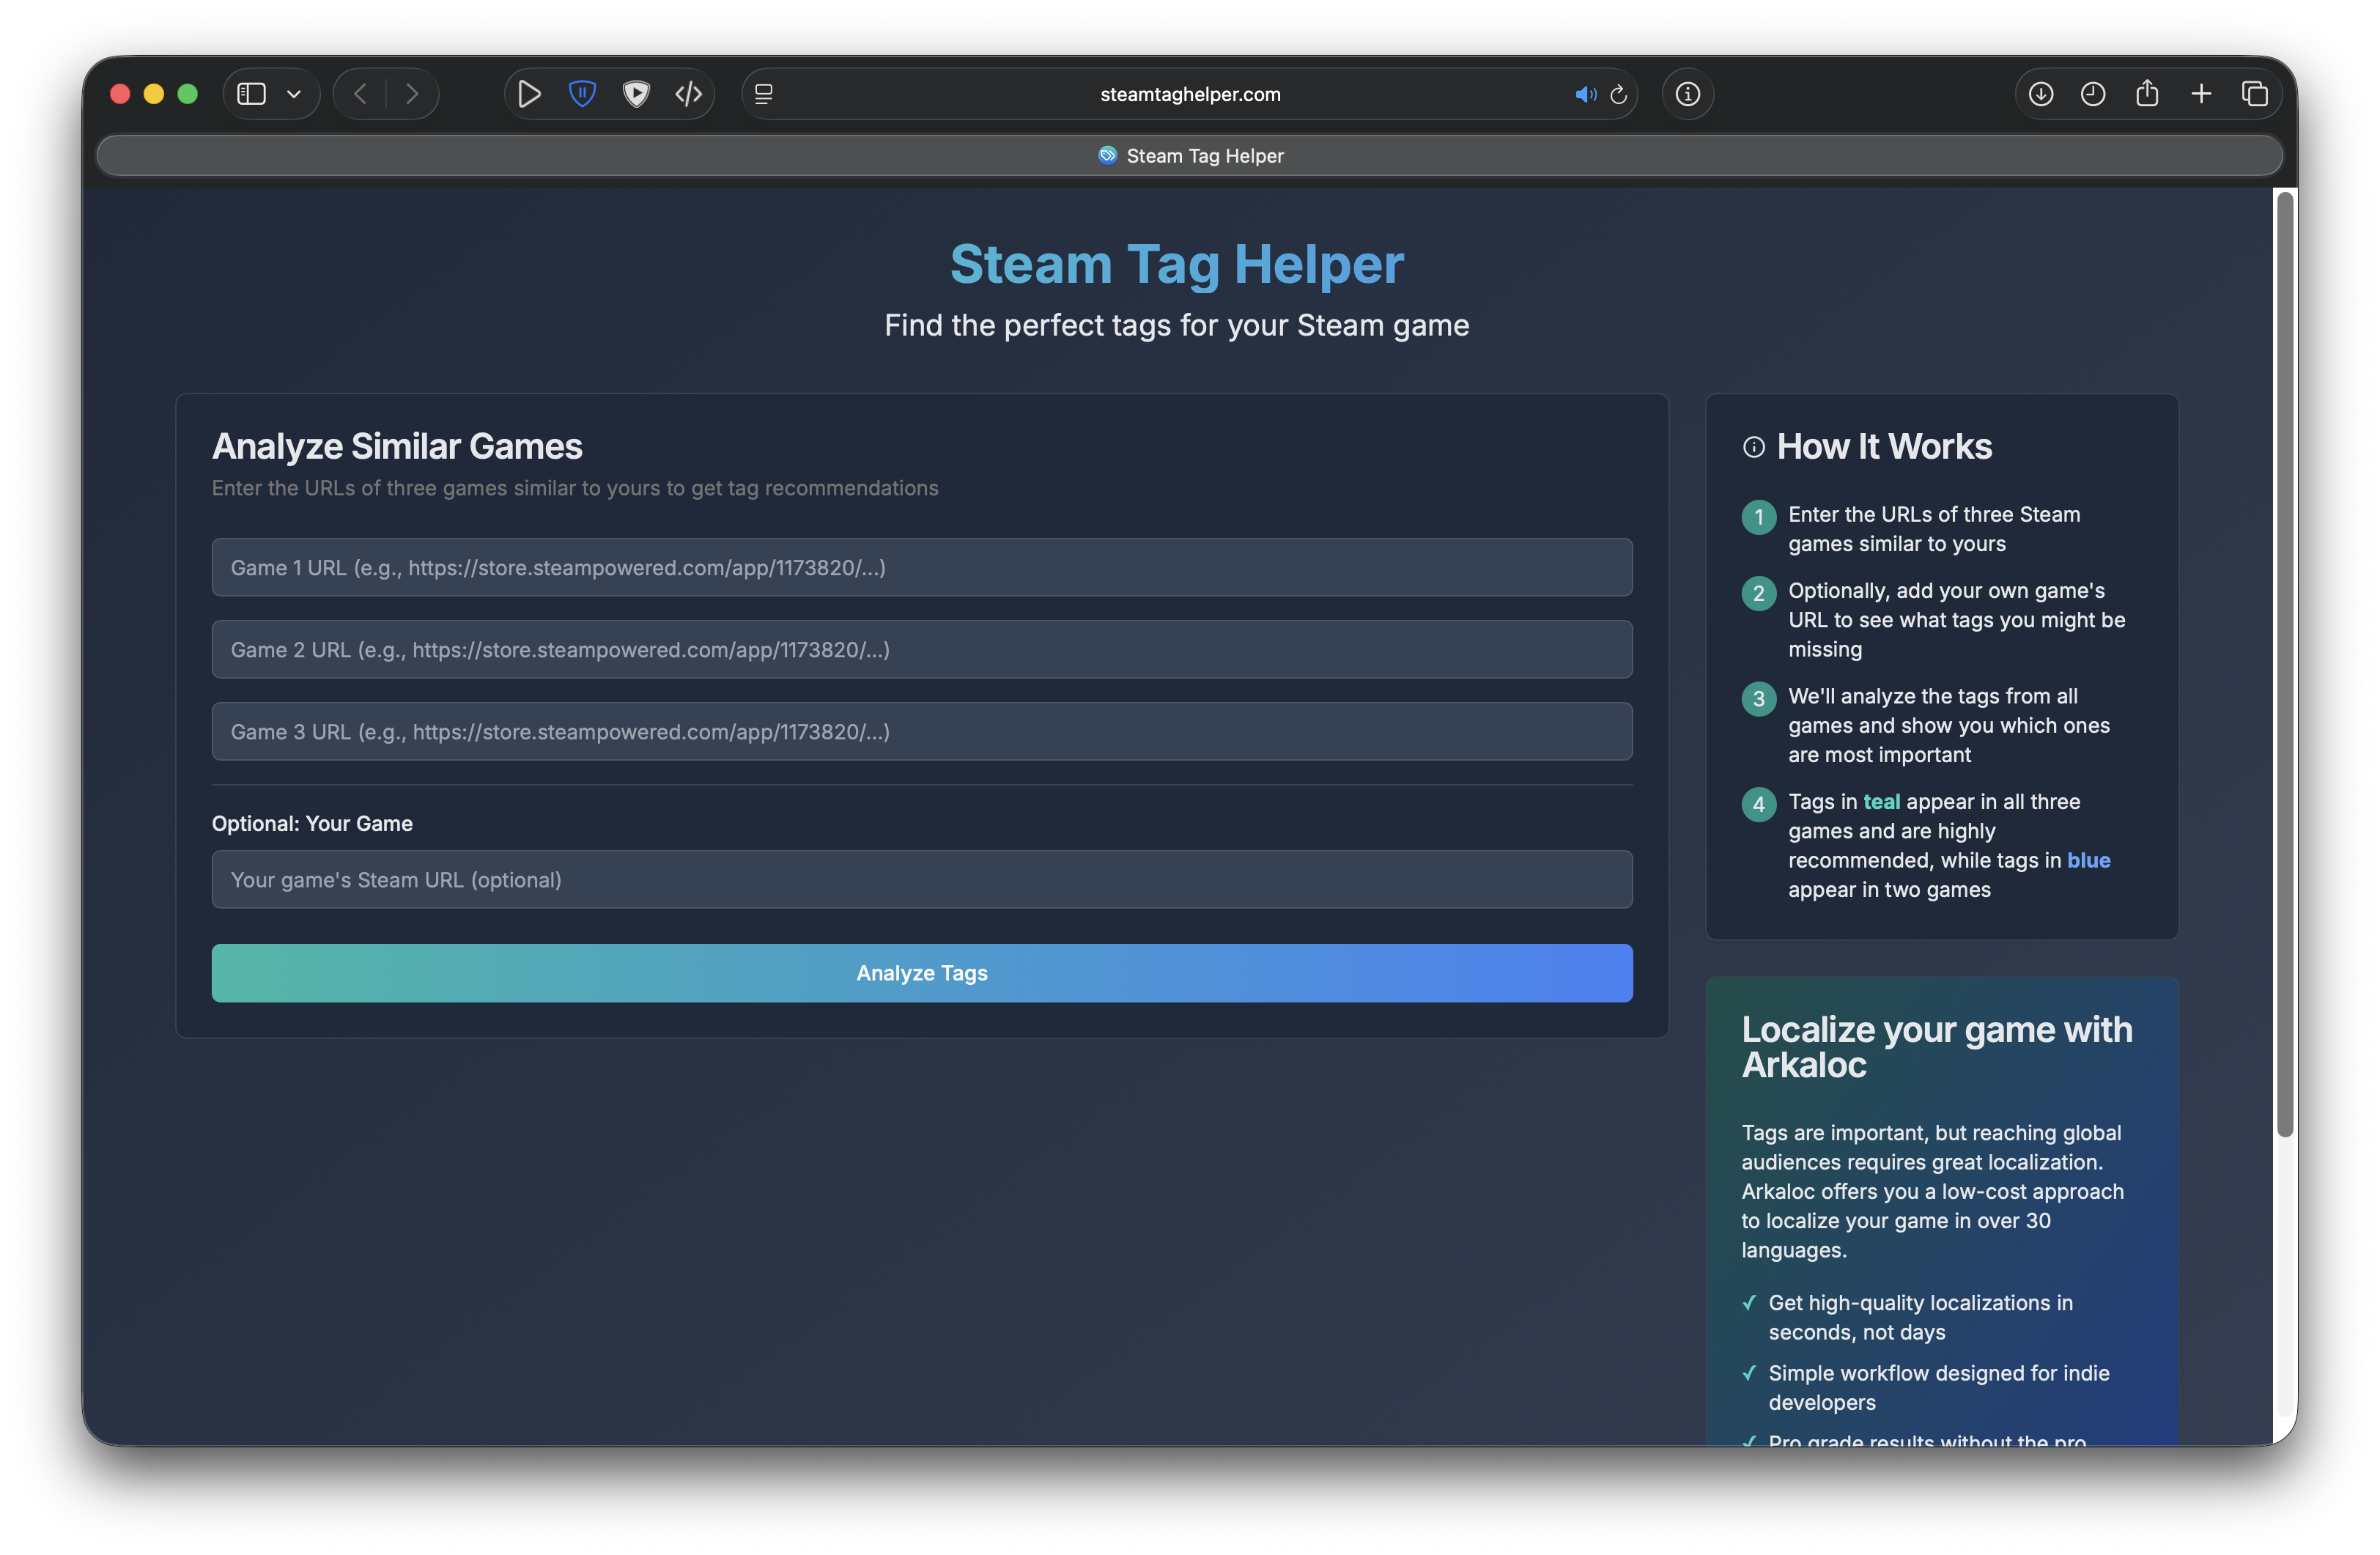Go forward to the next page
Image resolution: width=2380 pixels, height=1555 pixels.
point(412,94)
